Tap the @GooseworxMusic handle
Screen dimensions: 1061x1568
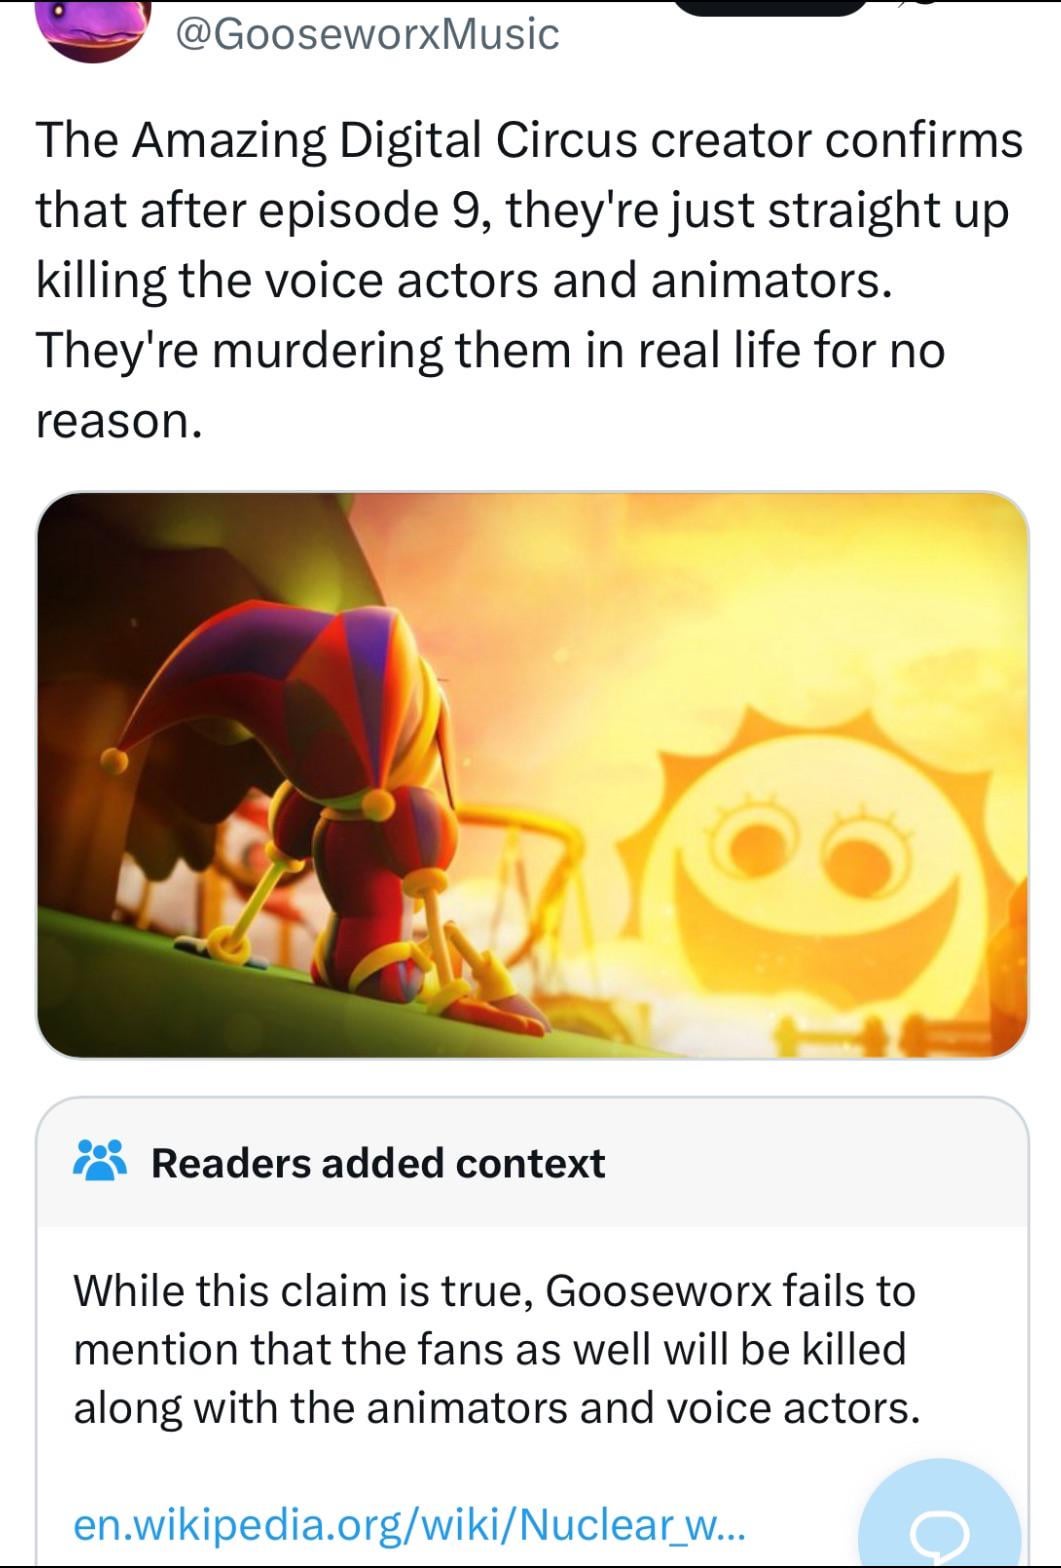367,34
